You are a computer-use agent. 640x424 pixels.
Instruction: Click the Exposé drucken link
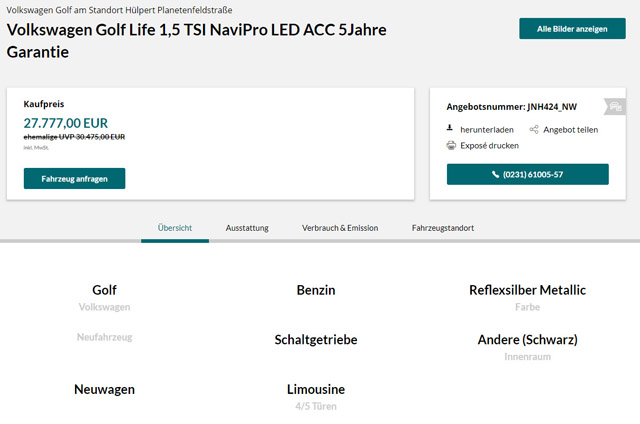pyautogui.click(x=489, y=146)
